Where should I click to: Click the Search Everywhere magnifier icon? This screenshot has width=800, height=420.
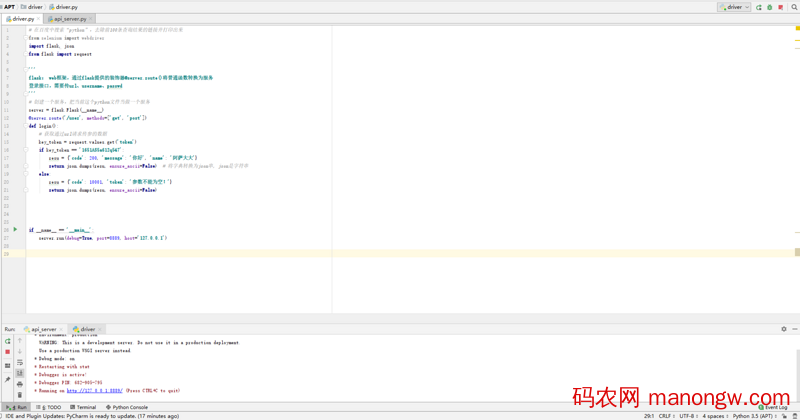794,7
